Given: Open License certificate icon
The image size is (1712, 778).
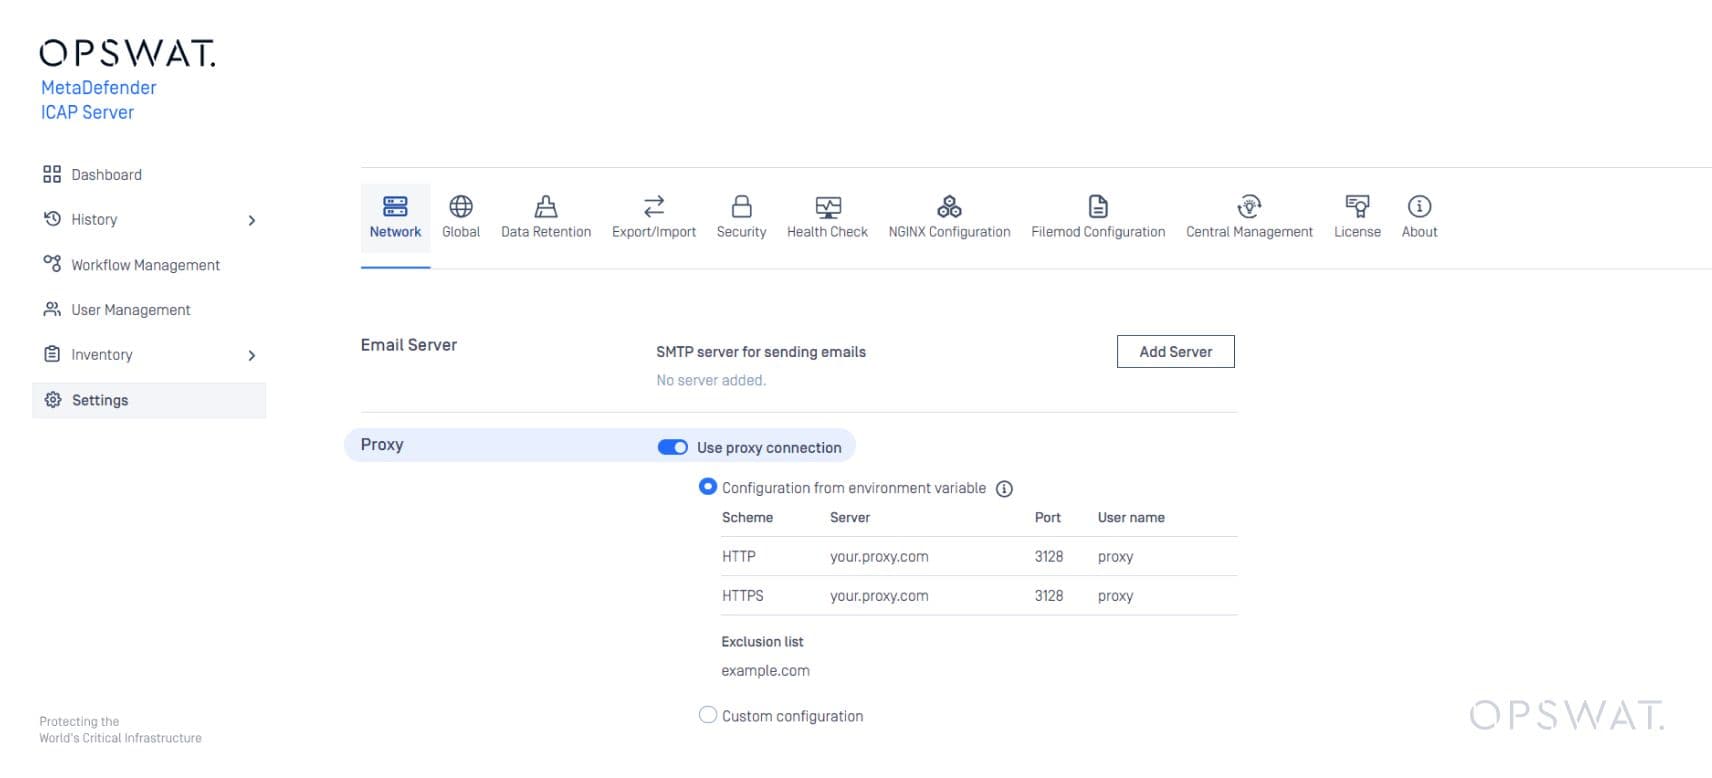Looking at the screenshot, I should [x=1357, y=206].
